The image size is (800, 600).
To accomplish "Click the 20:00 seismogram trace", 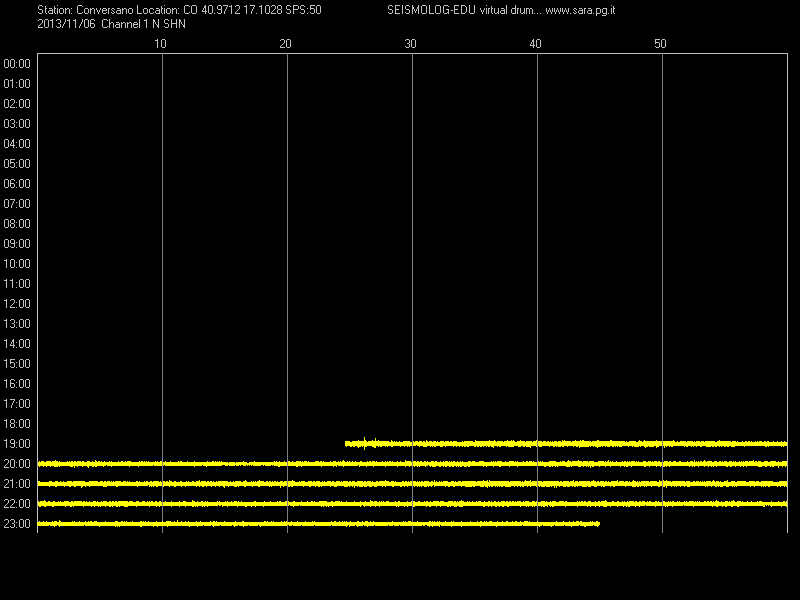I will [x=412, y=464].
